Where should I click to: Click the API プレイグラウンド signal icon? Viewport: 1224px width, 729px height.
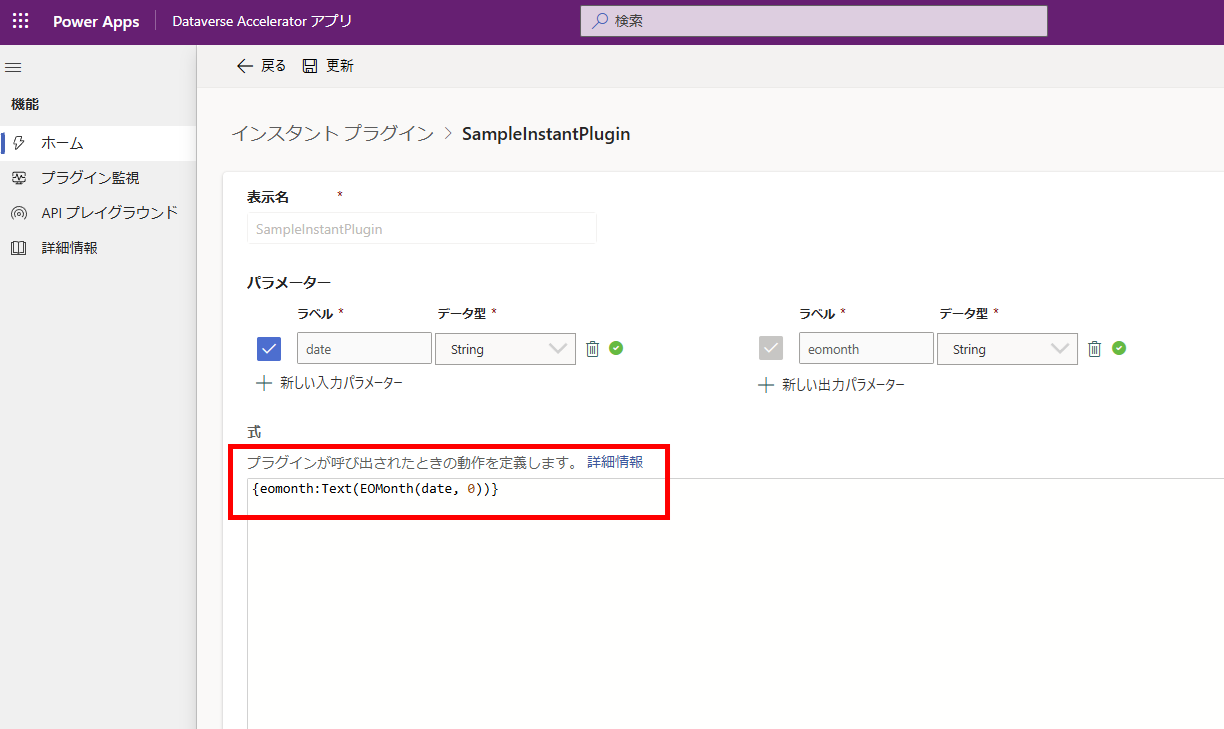tap(19, 213)
